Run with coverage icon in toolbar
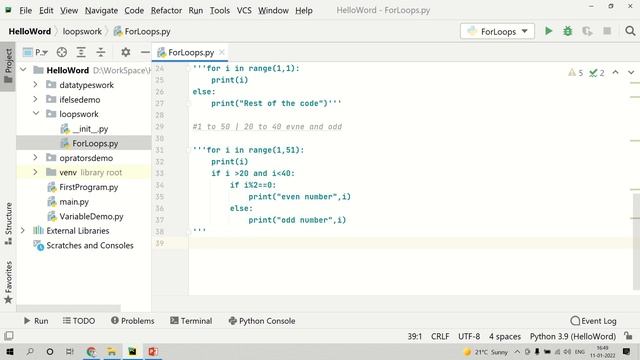 tap(587, 31)
